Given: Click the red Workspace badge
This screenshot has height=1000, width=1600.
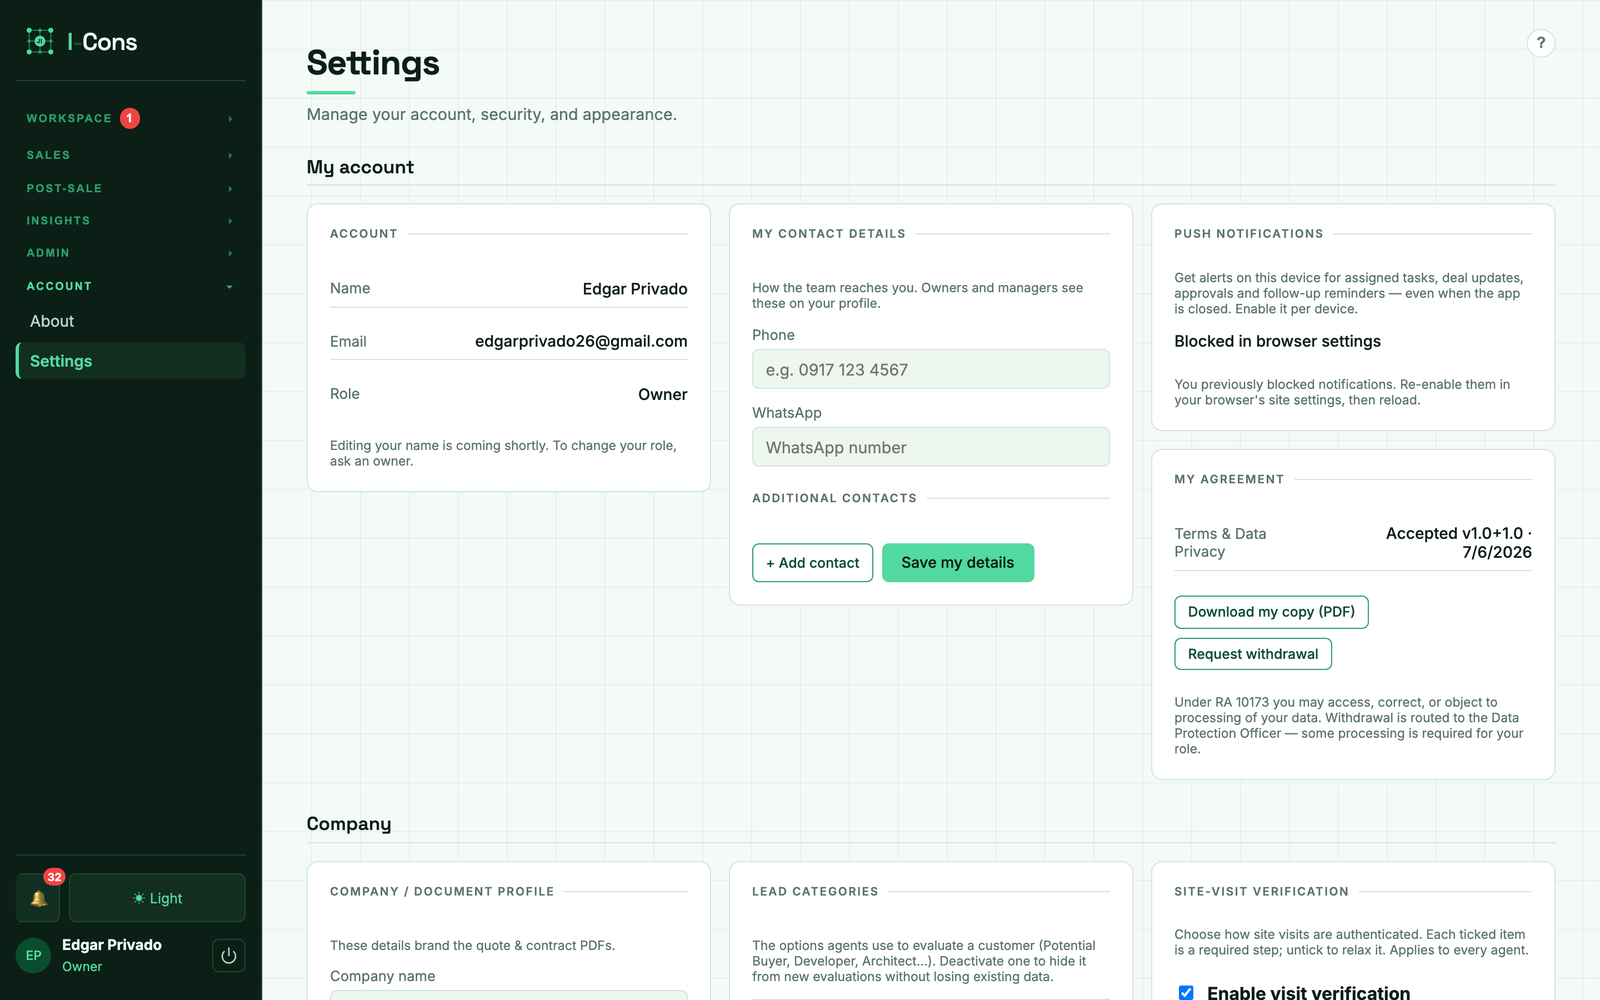Looking at the screenshot, I should [129, 118].
